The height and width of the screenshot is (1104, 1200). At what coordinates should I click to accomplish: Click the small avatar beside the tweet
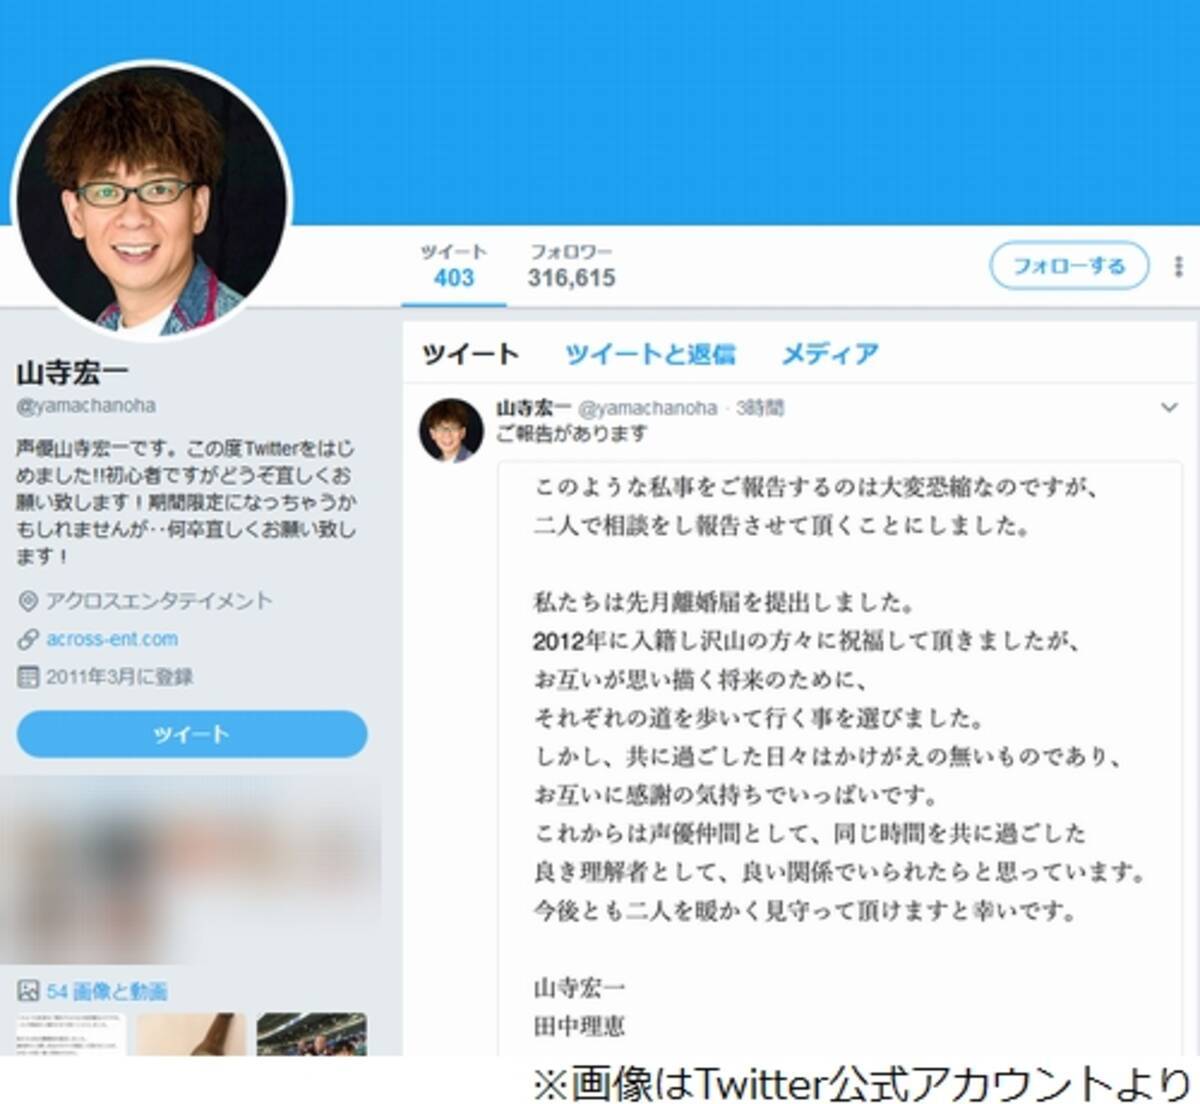click(x=451, y=430)
